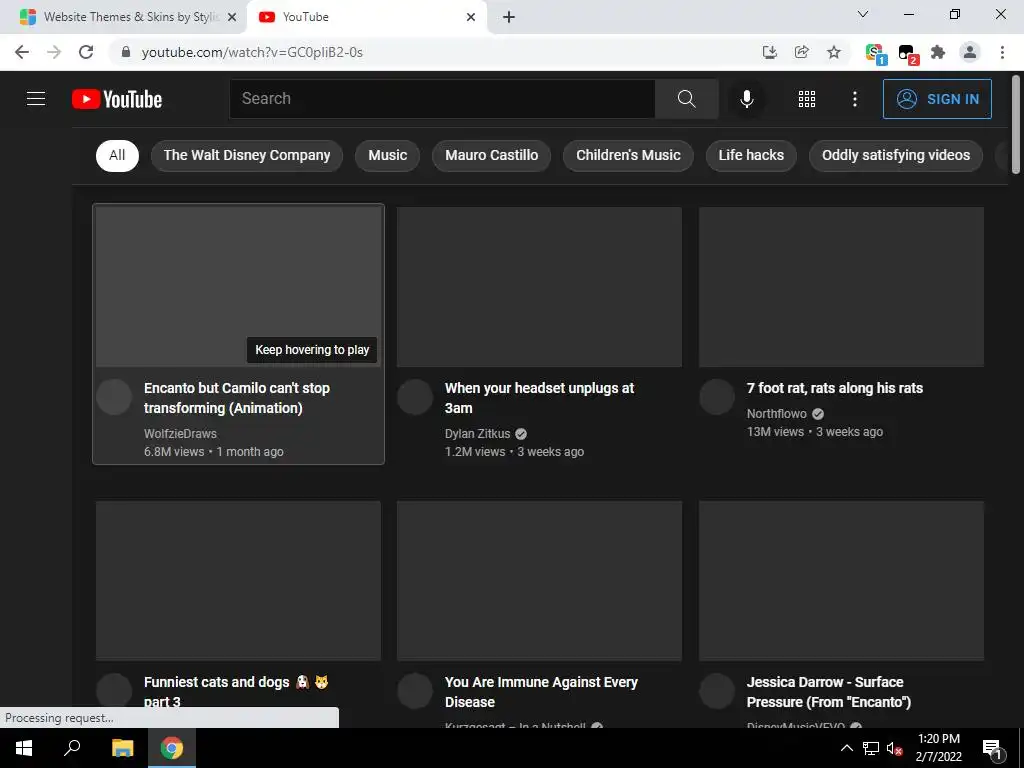Click browser forward arrow
1024x768 pixels.
(x=54, y=52)
